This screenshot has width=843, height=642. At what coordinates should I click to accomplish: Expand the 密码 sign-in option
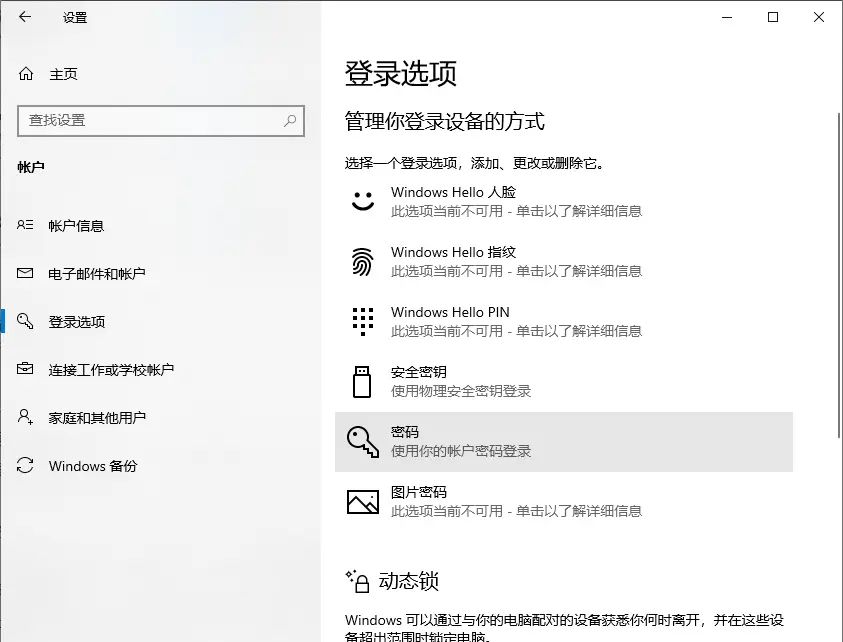coord(563,442)
